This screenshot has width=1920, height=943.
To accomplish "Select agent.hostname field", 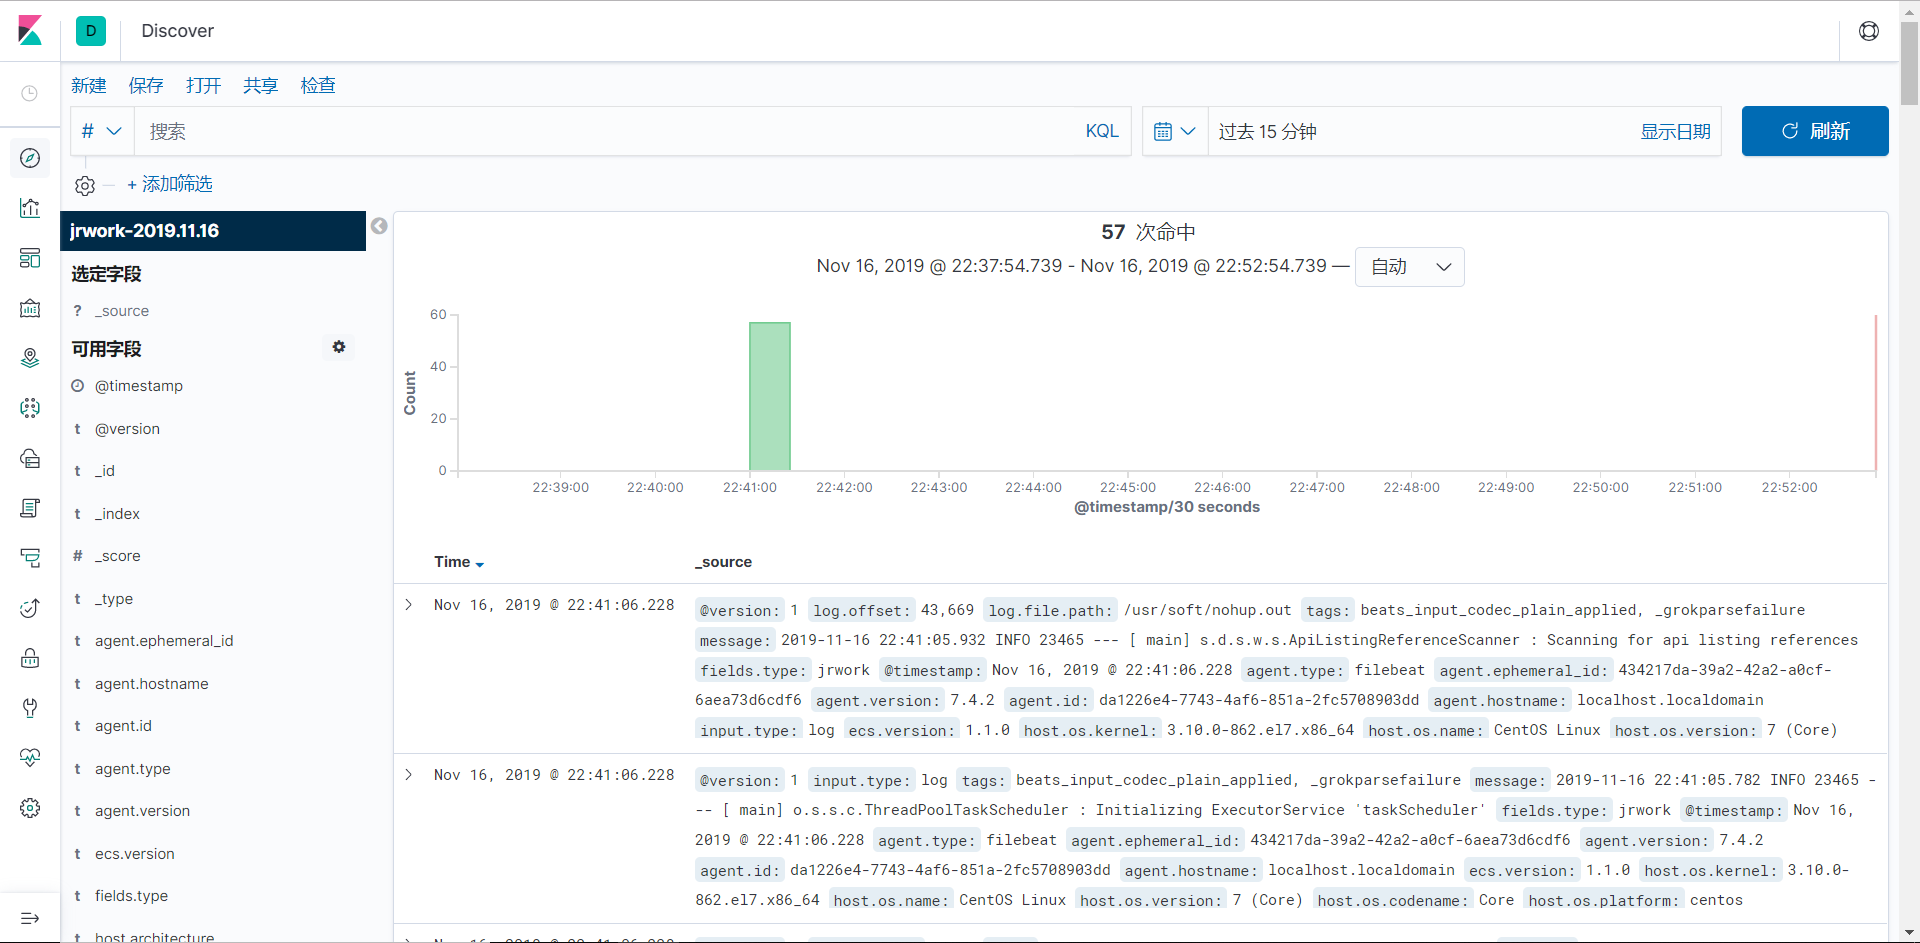I will pyautogui.click(x=152, y=684).
